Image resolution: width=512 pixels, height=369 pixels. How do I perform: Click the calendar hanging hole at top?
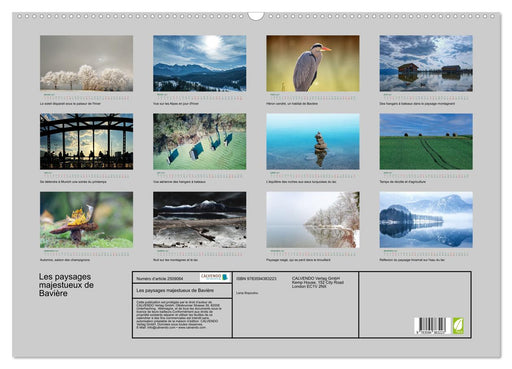coord(256,16)
